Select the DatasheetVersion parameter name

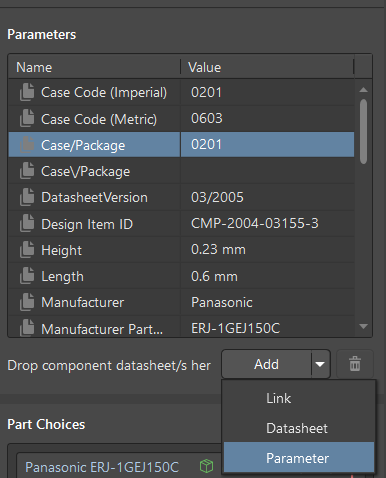click(x=94, y=197)
